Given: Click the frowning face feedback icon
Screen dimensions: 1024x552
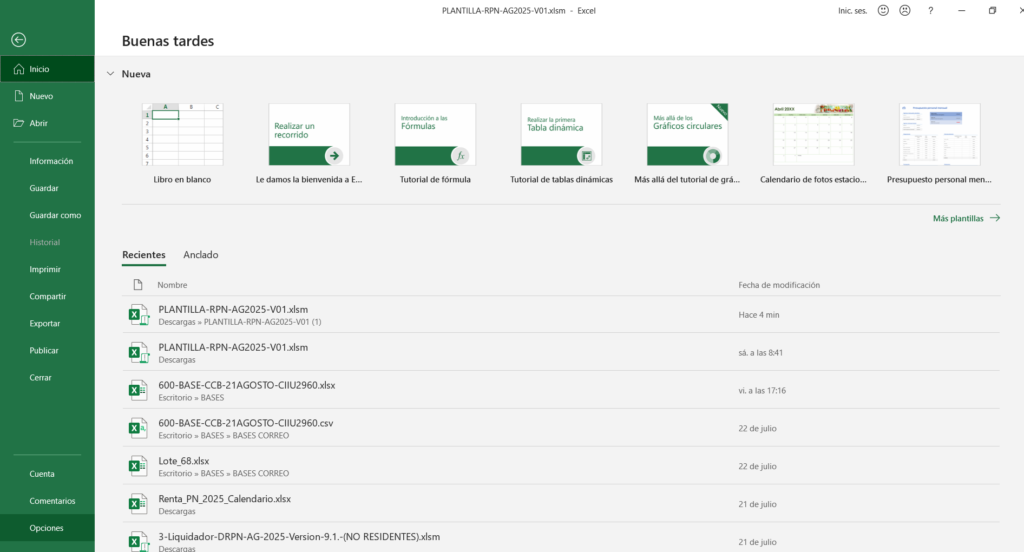Looking at the screenshot, I should click(904, 10).
